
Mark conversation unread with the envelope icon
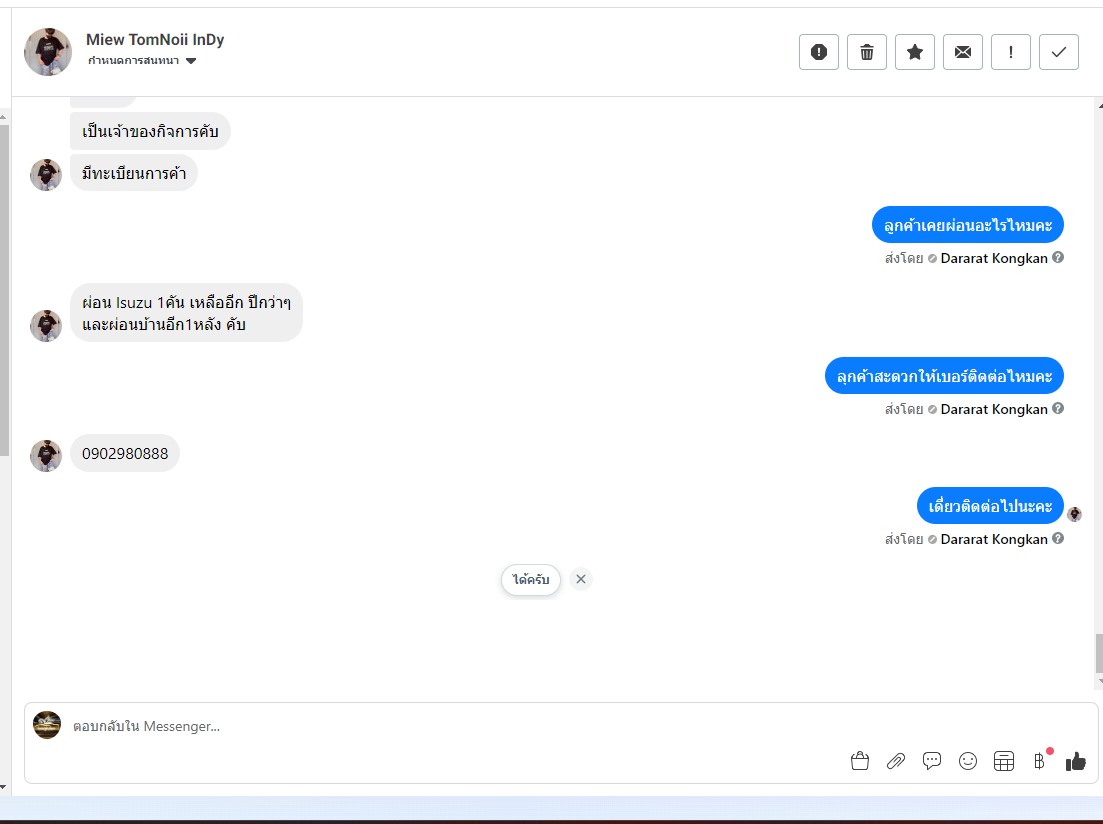click(x=962, y=52)
